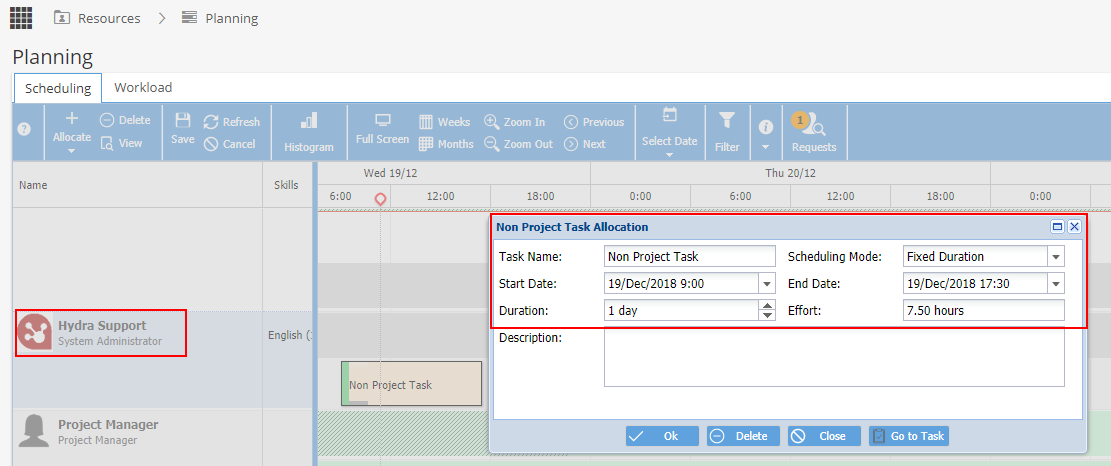Close dialog with X icon

(x=1074, y=227)
